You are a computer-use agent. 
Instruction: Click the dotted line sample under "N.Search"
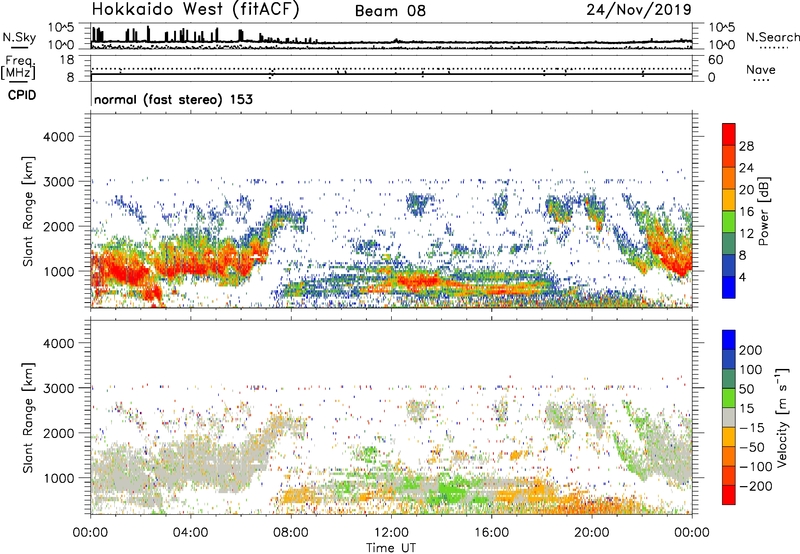774,48
